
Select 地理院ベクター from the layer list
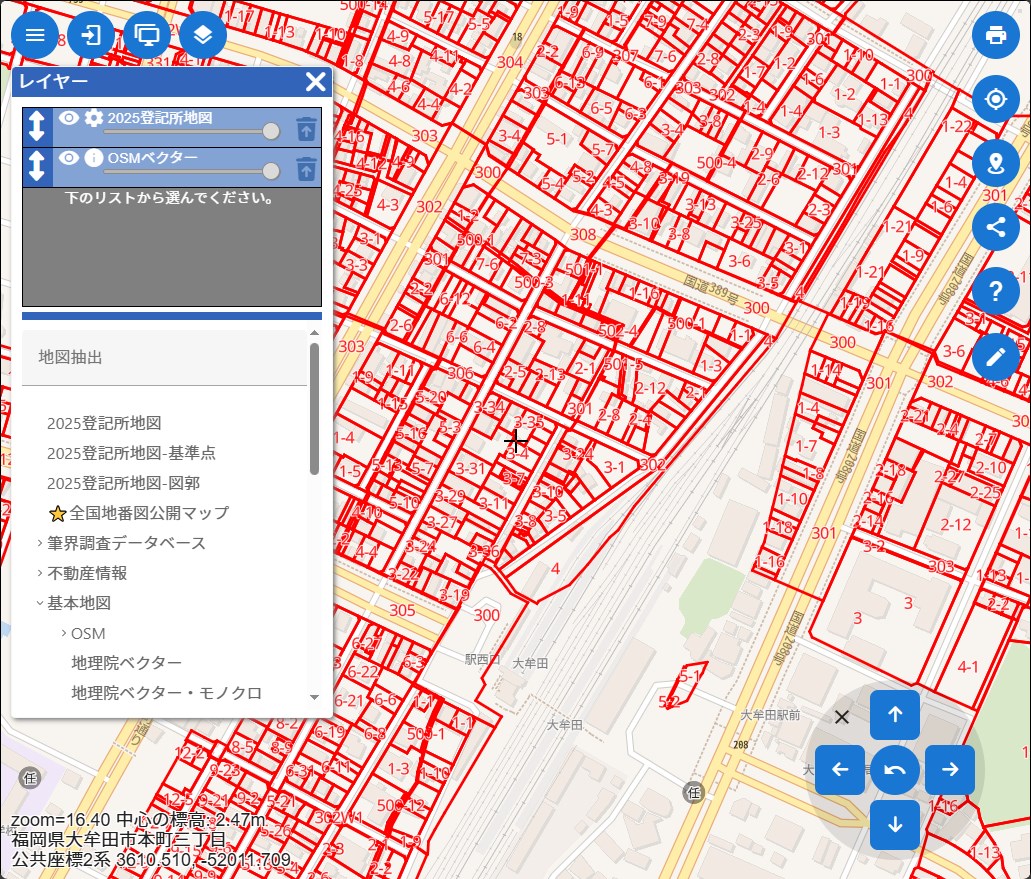click(x=126, y=663)
